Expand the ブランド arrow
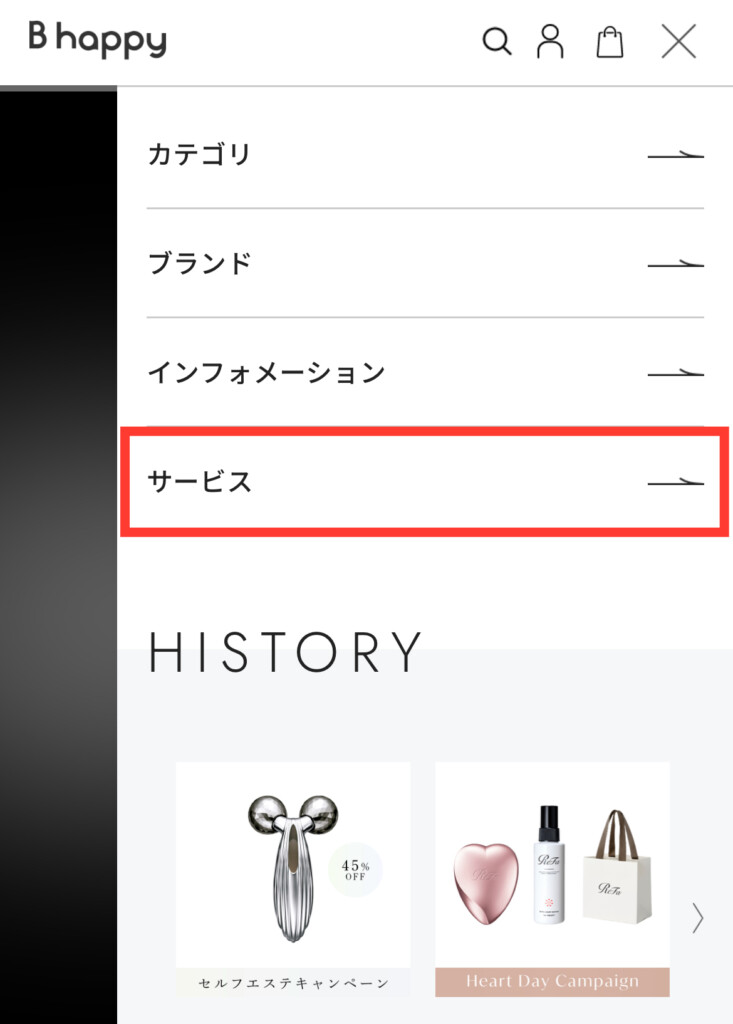Image resolution: width=733 pixels, height=1024 pixels. [x=676, y=264]
